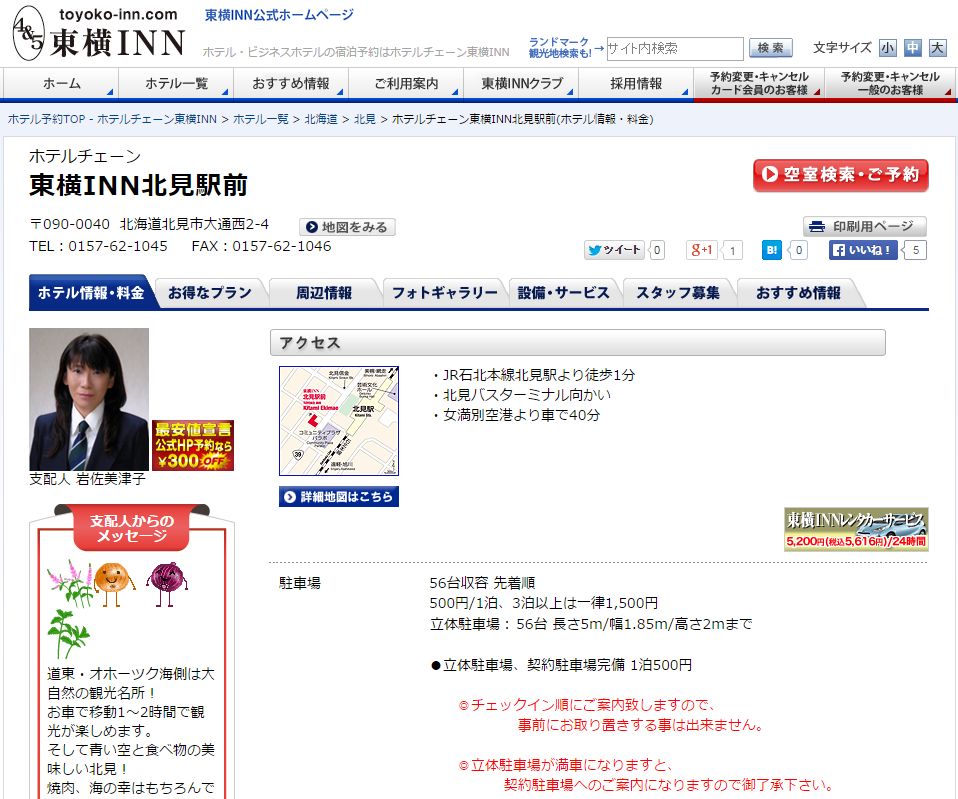Switch to the スタッフ募集 tab
The image size is (958, 799).
click(678, 293)
